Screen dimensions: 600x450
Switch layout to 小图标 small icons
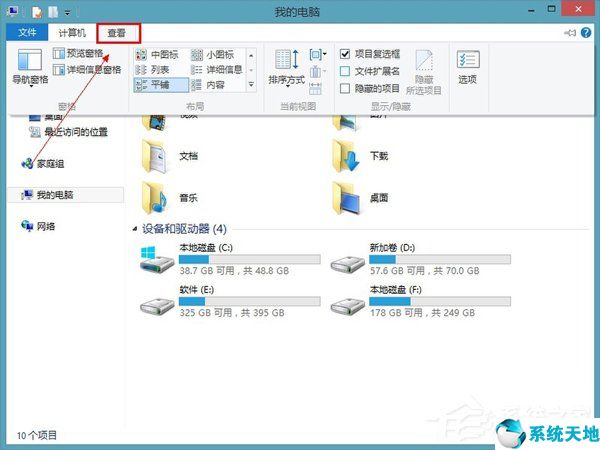(x=212, y=55)
